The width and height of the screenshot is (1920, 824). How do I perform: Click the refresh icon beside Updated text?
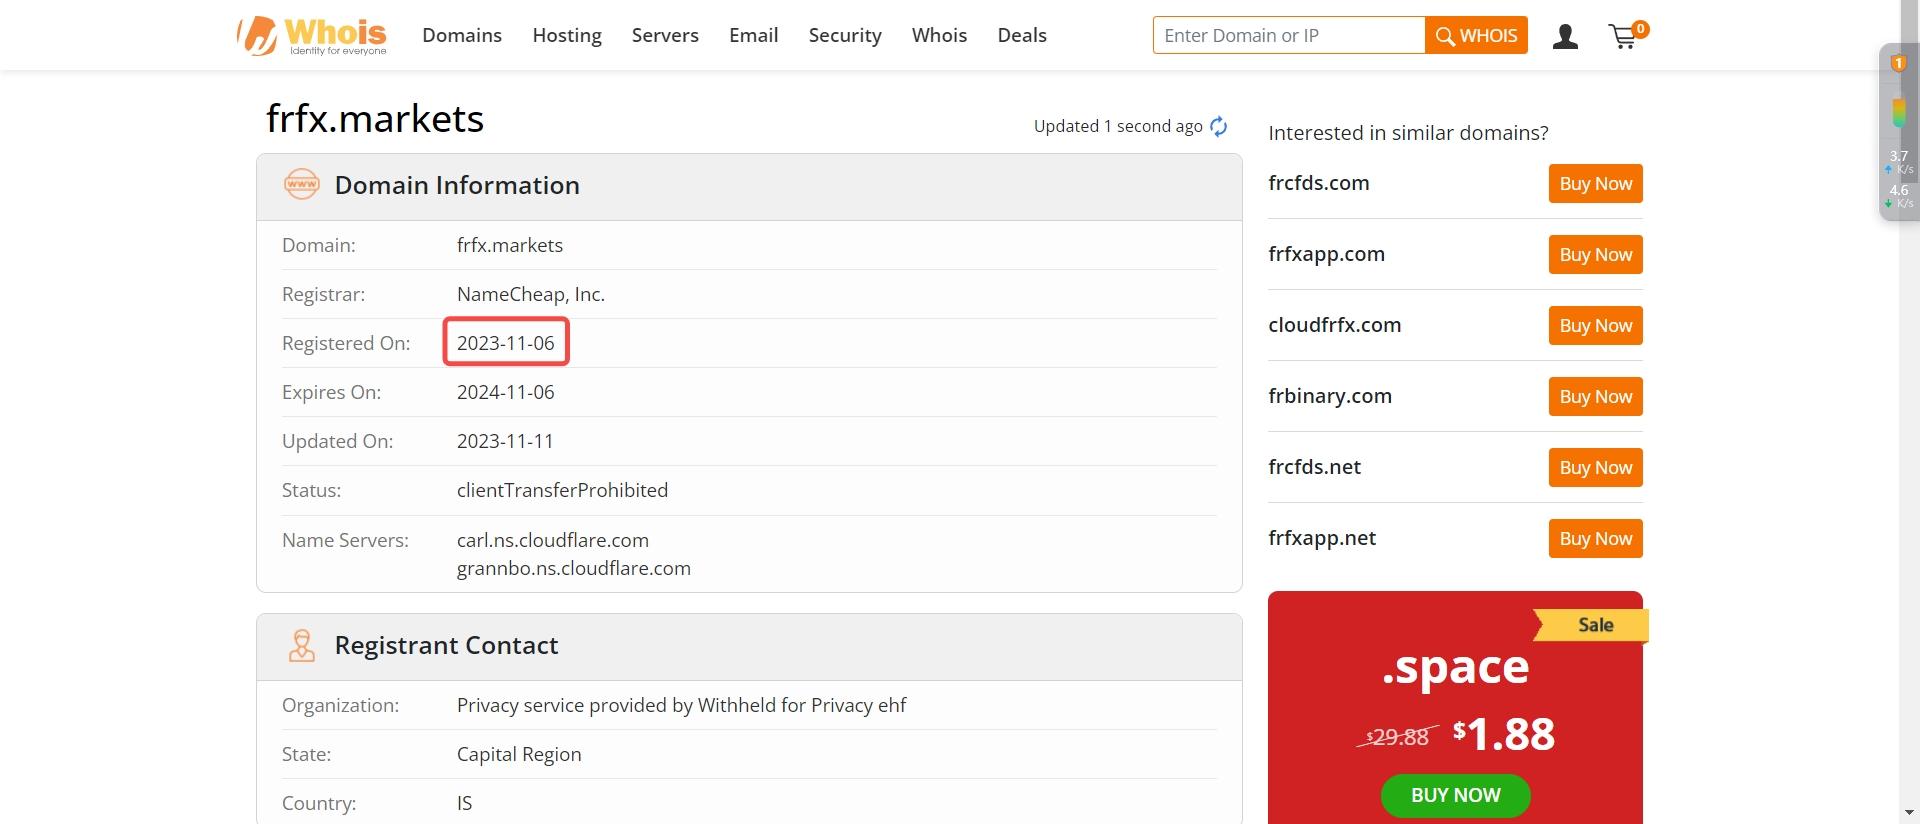1218,126
